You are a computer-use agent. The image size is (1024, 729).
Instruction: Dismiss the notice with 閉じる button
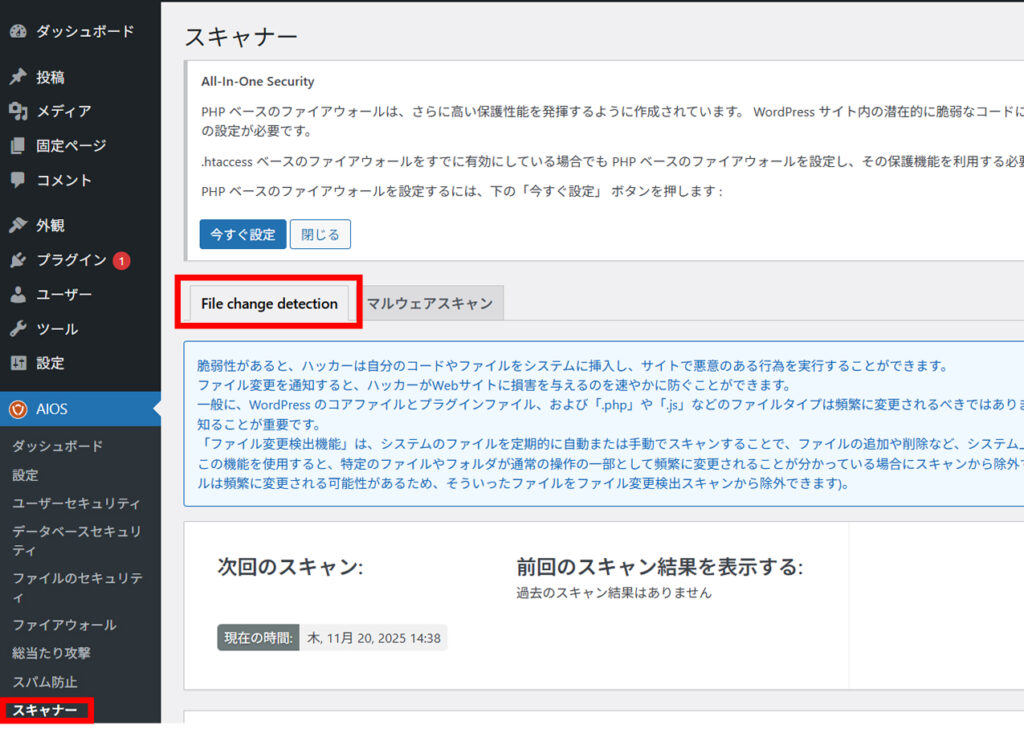(320, 235)
